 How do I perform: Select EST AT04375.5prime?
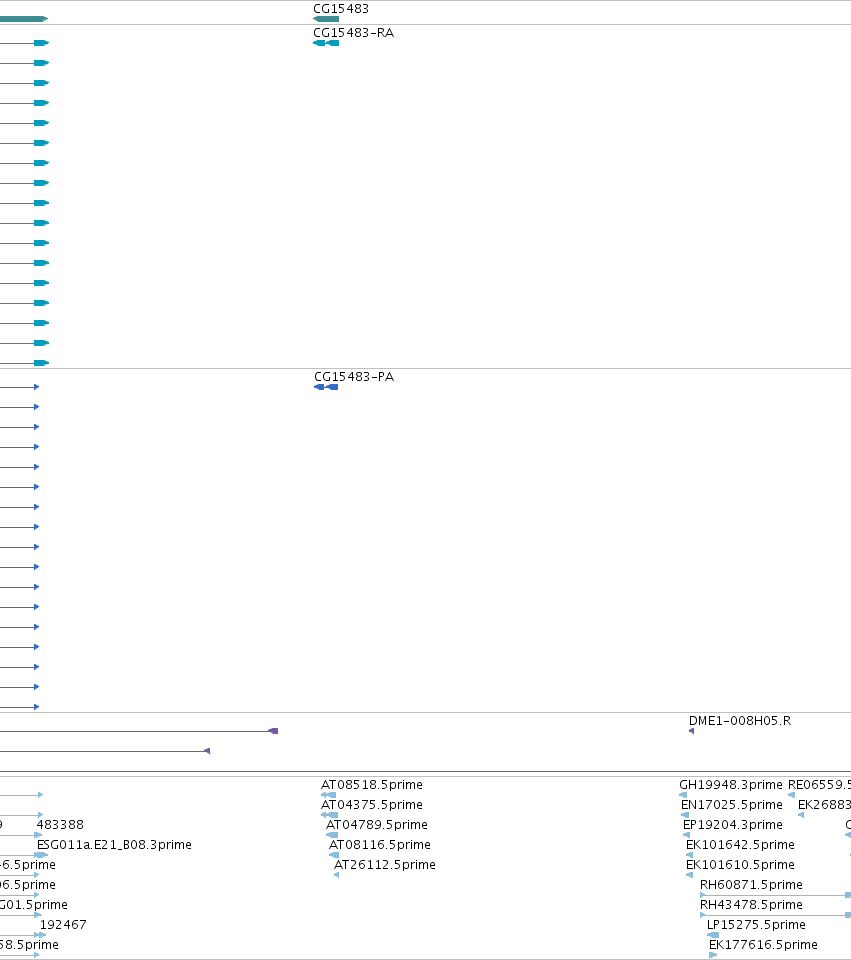tap(372, 804)
